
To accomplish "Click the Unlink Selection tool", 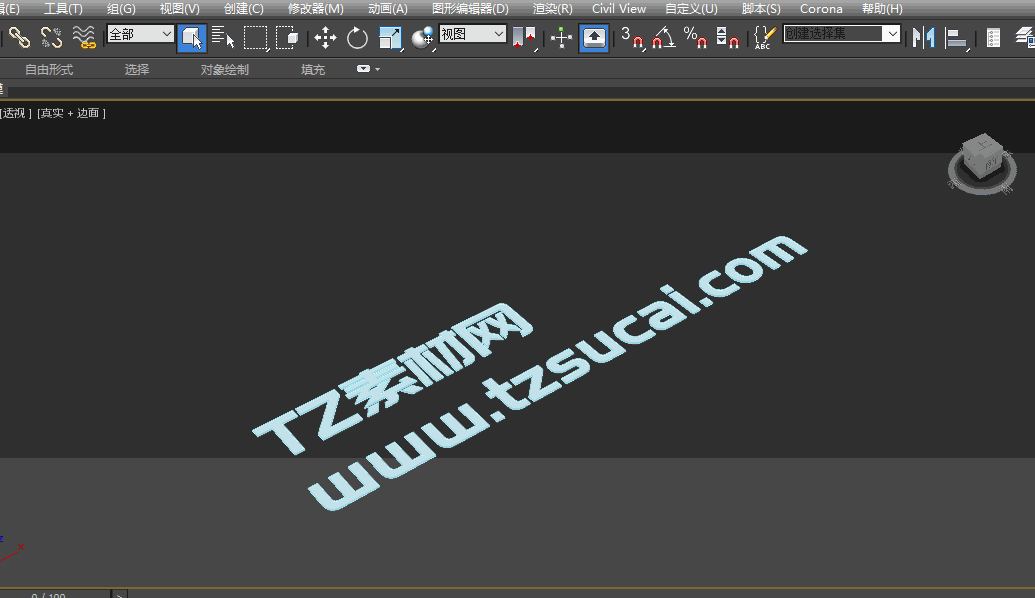I will pos(51,38).
